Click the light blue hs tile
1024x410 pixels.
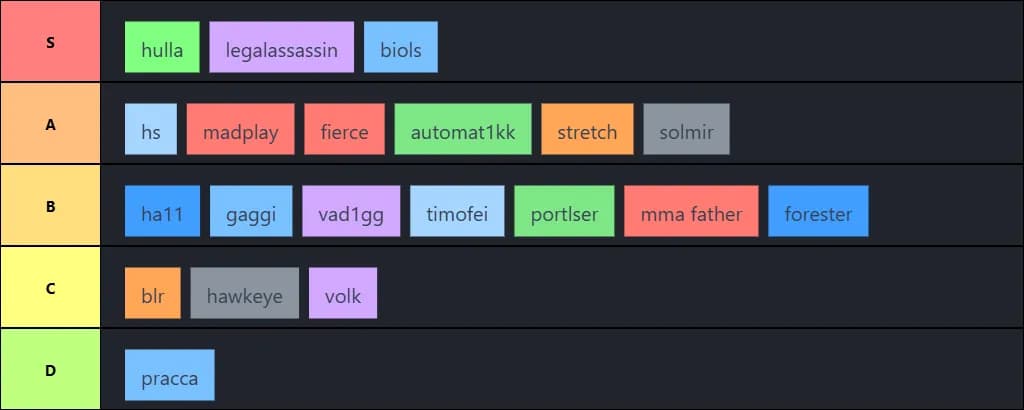pyautogui.click(x=151, y=130)
